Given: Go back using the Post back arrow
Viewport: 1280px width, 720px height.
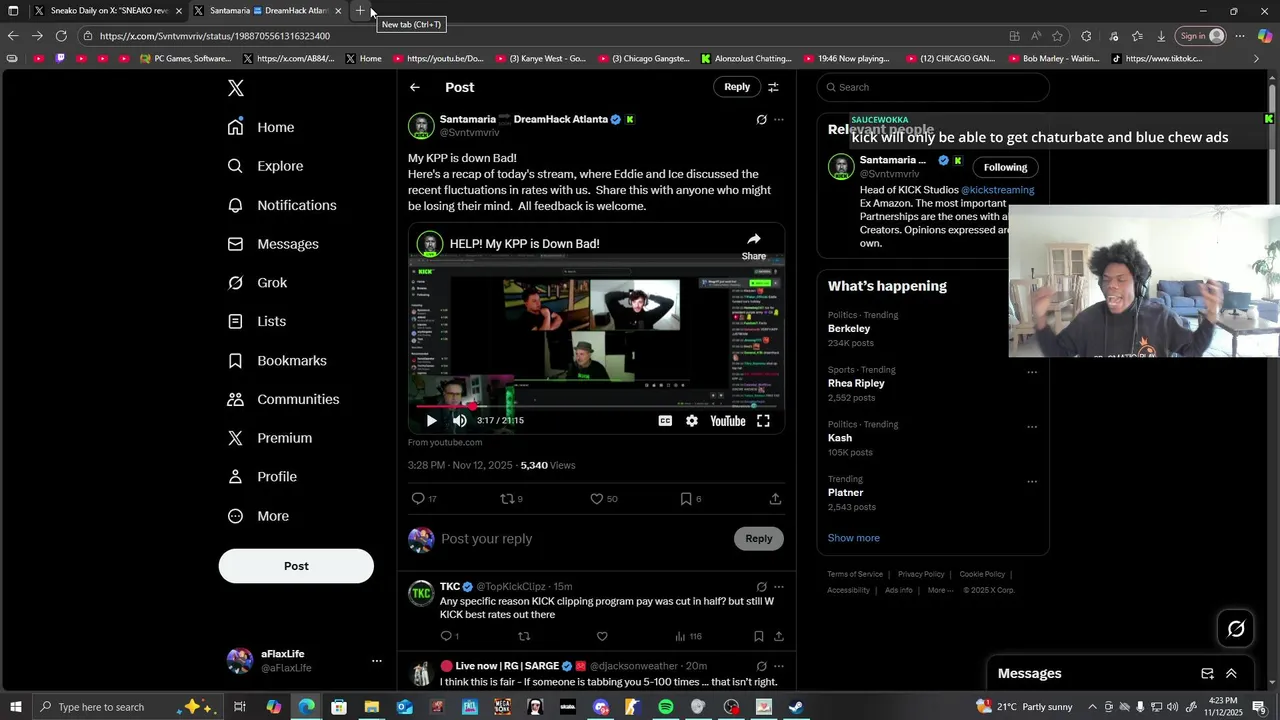Looking at the screenshot, I should (x=415, y=87).
